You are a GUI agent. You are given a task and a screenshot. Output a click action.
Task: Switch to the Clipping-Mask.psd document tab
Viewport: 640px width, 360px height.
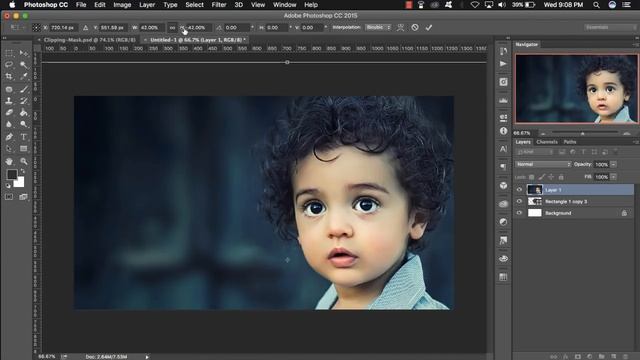(x=89, y=40)
